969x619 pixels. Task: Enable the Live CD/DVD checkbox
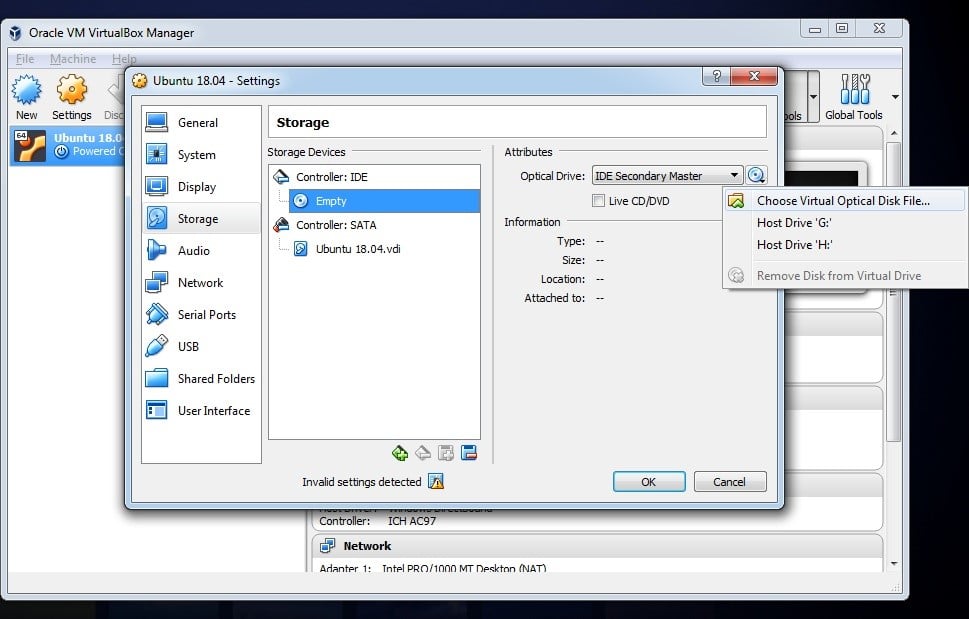599,201
